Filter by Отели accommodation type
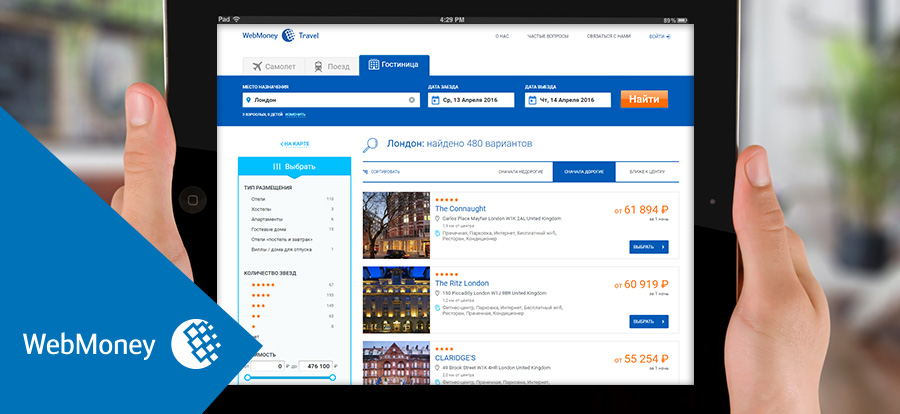Viewport: 900px width, 414px height. click(292, 199)
